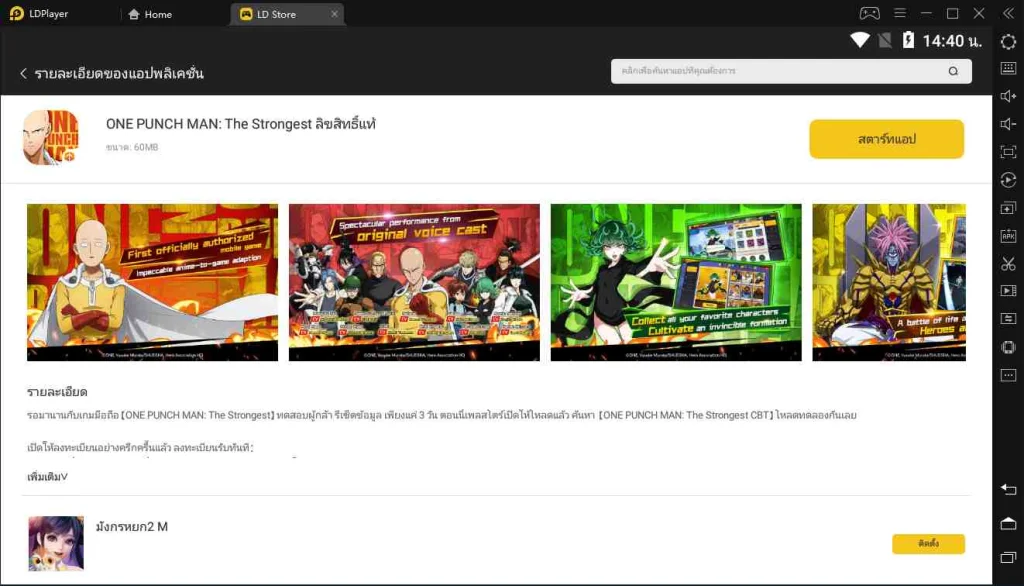Click the มังกรหยก2 M app icon
Viewport: 1024px width, 586px height.
click(x=56, y=544)
